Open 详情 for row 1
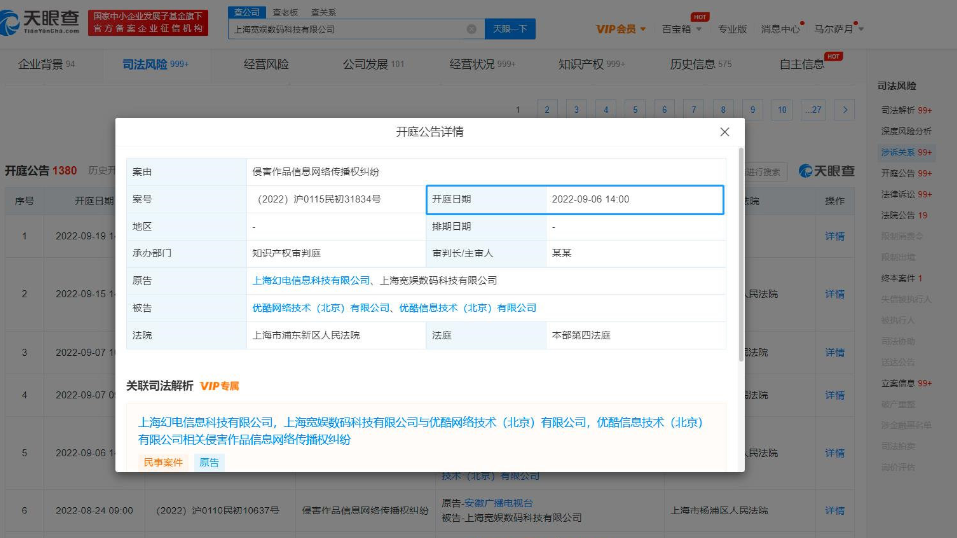The width and height of the screenshot is (957, 538). pos(834,236)
